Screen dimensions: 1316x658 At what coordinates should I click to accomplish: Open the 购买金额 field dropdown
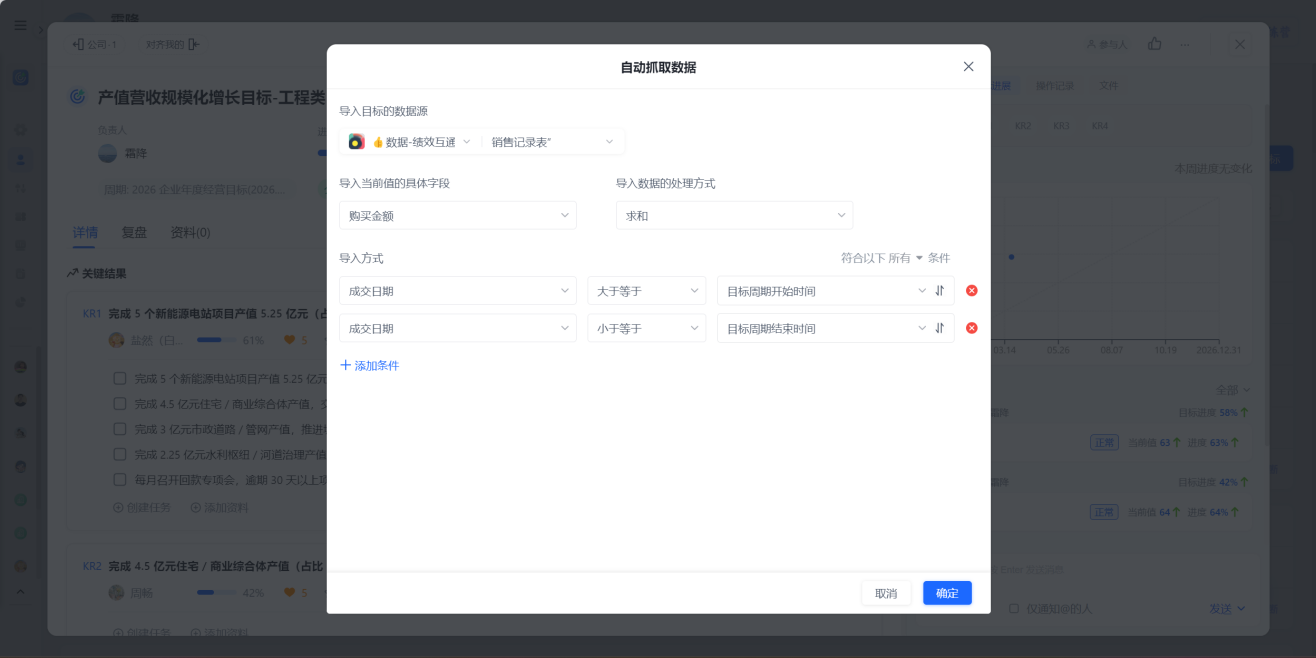click(458, 215)
